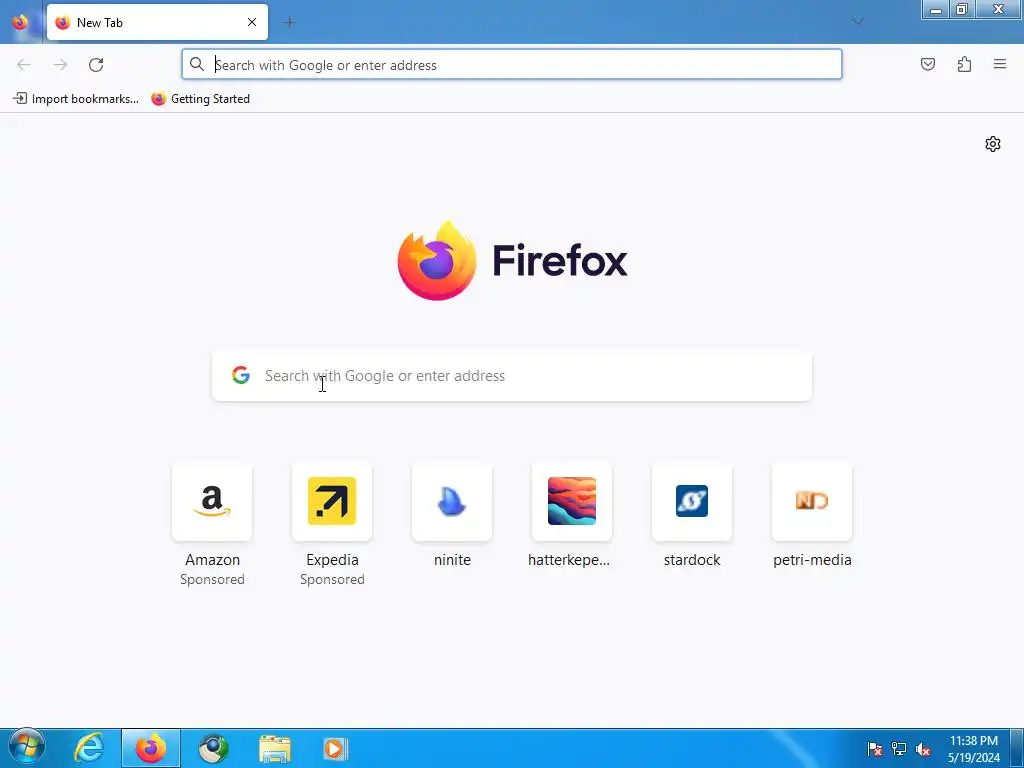The image size is (1024, 768).
Task: Click the network tray icon
Action: click(899, 749)
